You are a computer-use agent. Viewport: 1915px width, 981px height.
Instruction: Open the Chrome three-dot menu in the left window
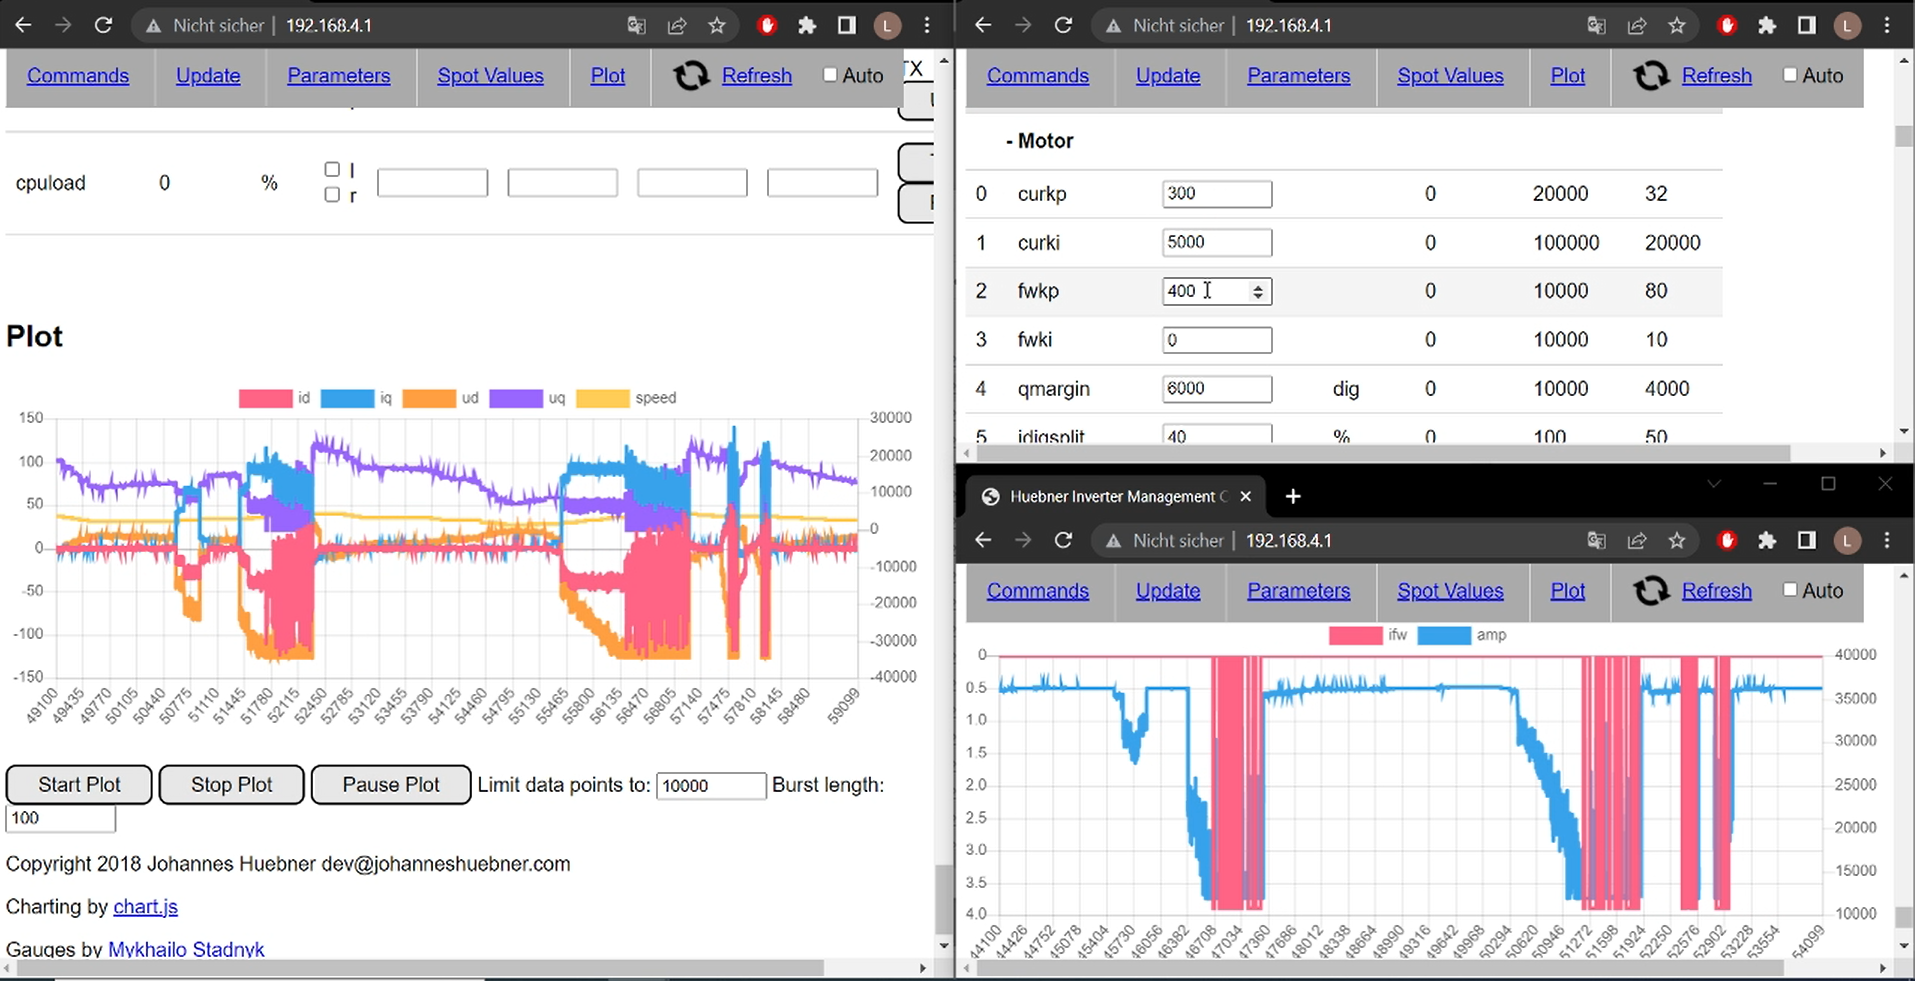click(927, 25)
